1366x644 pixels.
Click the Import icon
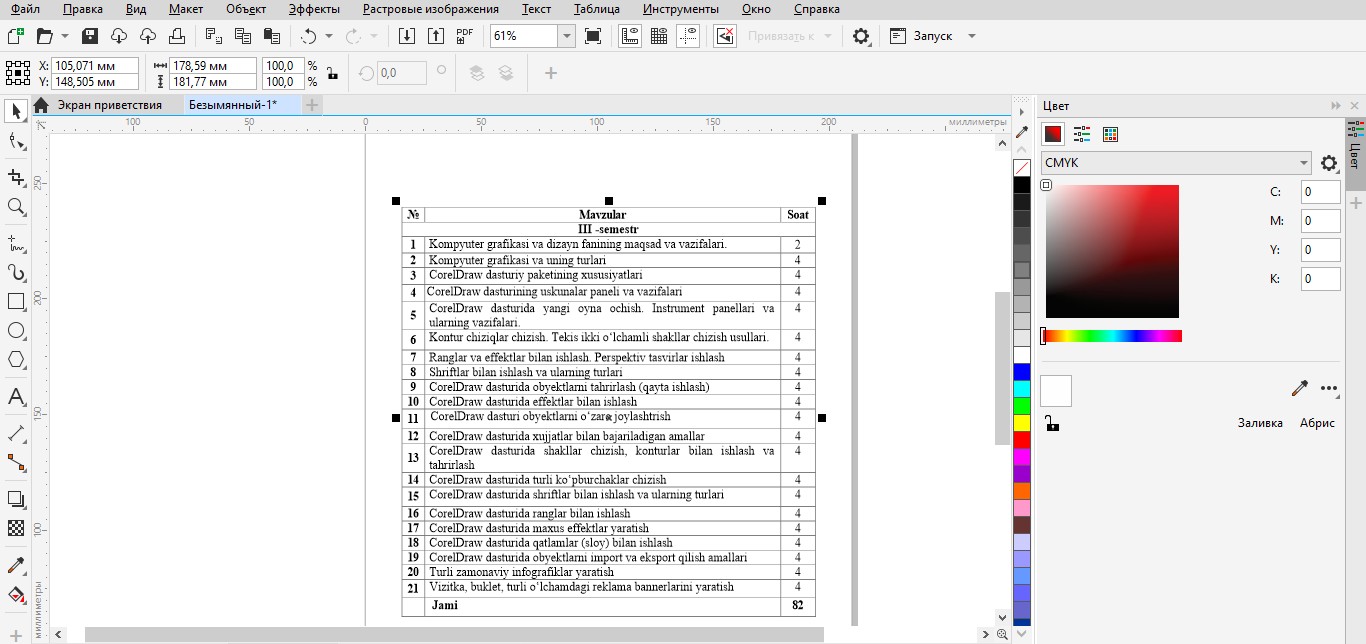[x=407, y=36]
